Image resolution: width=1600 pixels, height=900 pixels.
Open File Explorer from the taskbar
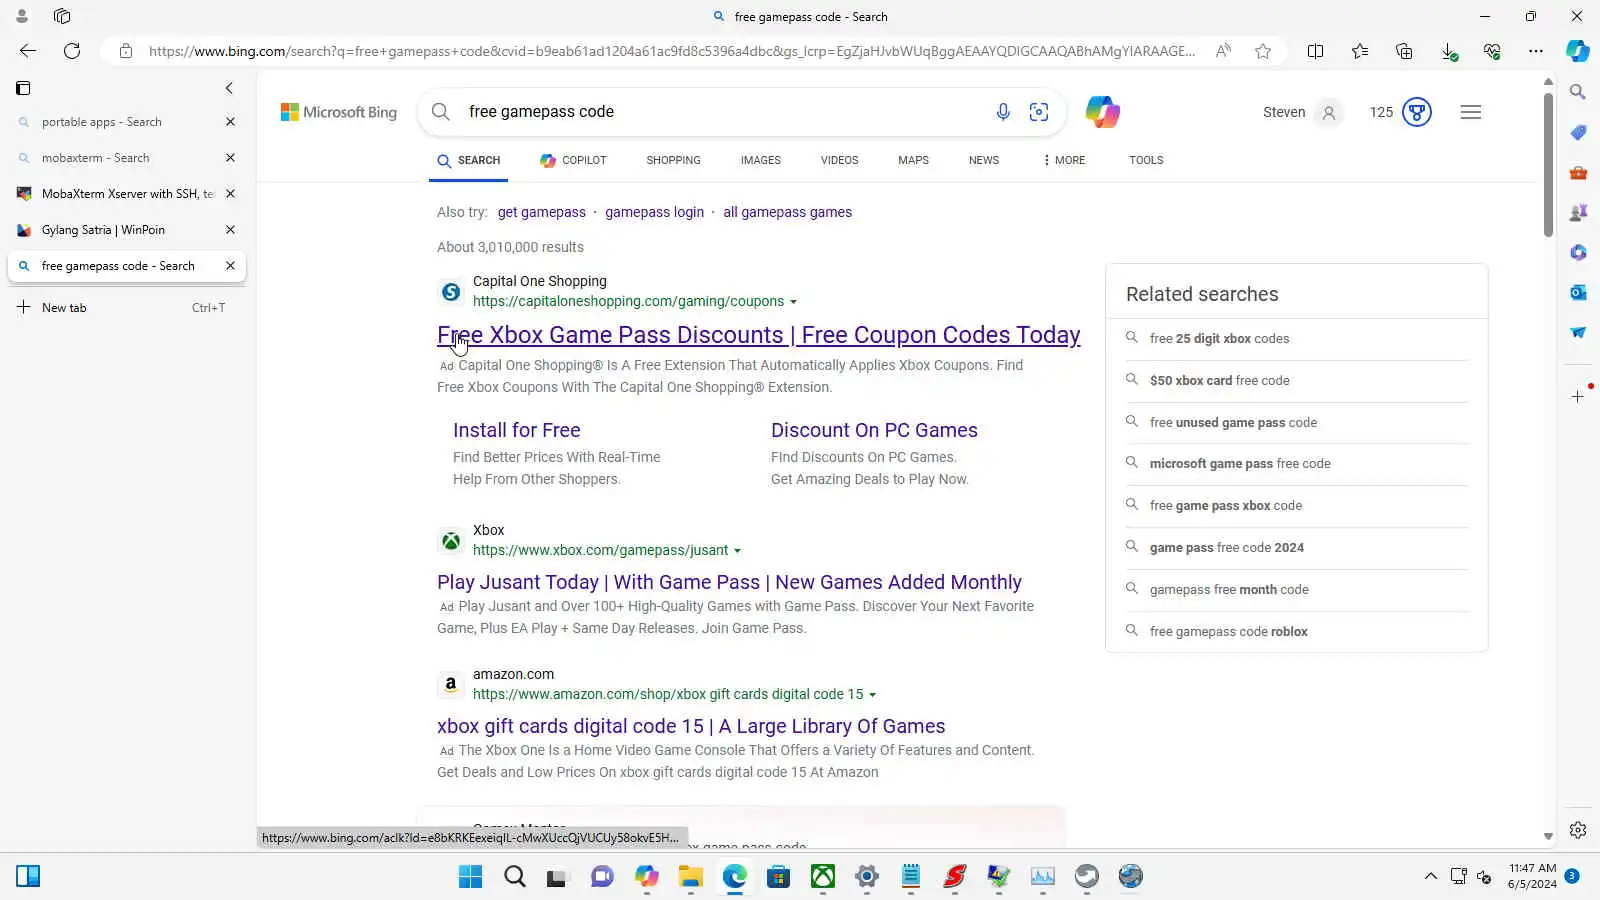coord(691,877)
